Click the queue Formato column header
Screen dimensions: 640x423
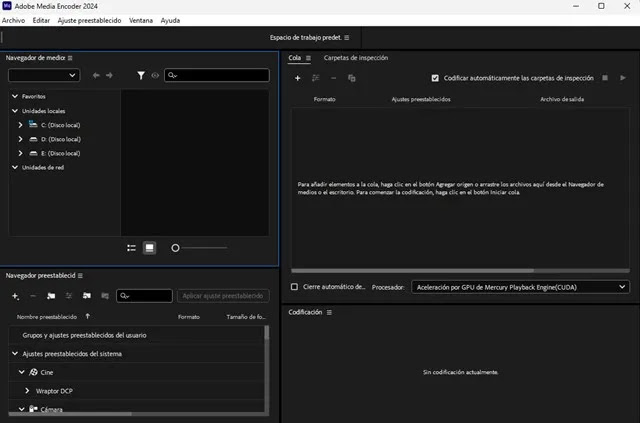point(324,99)
